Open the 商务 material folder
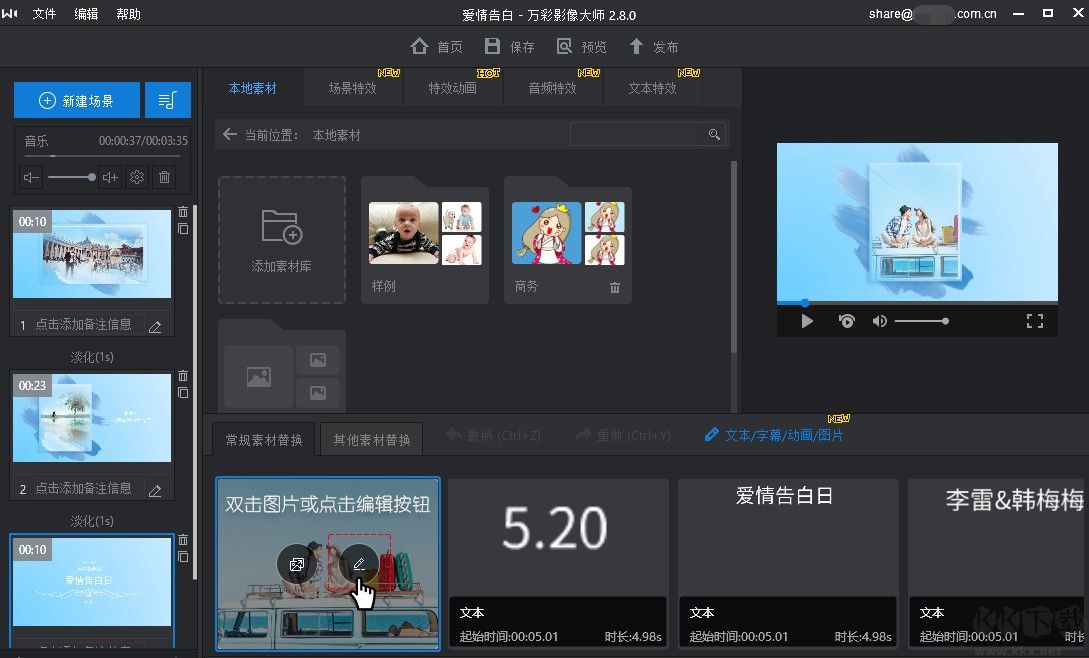 [568, 235]
